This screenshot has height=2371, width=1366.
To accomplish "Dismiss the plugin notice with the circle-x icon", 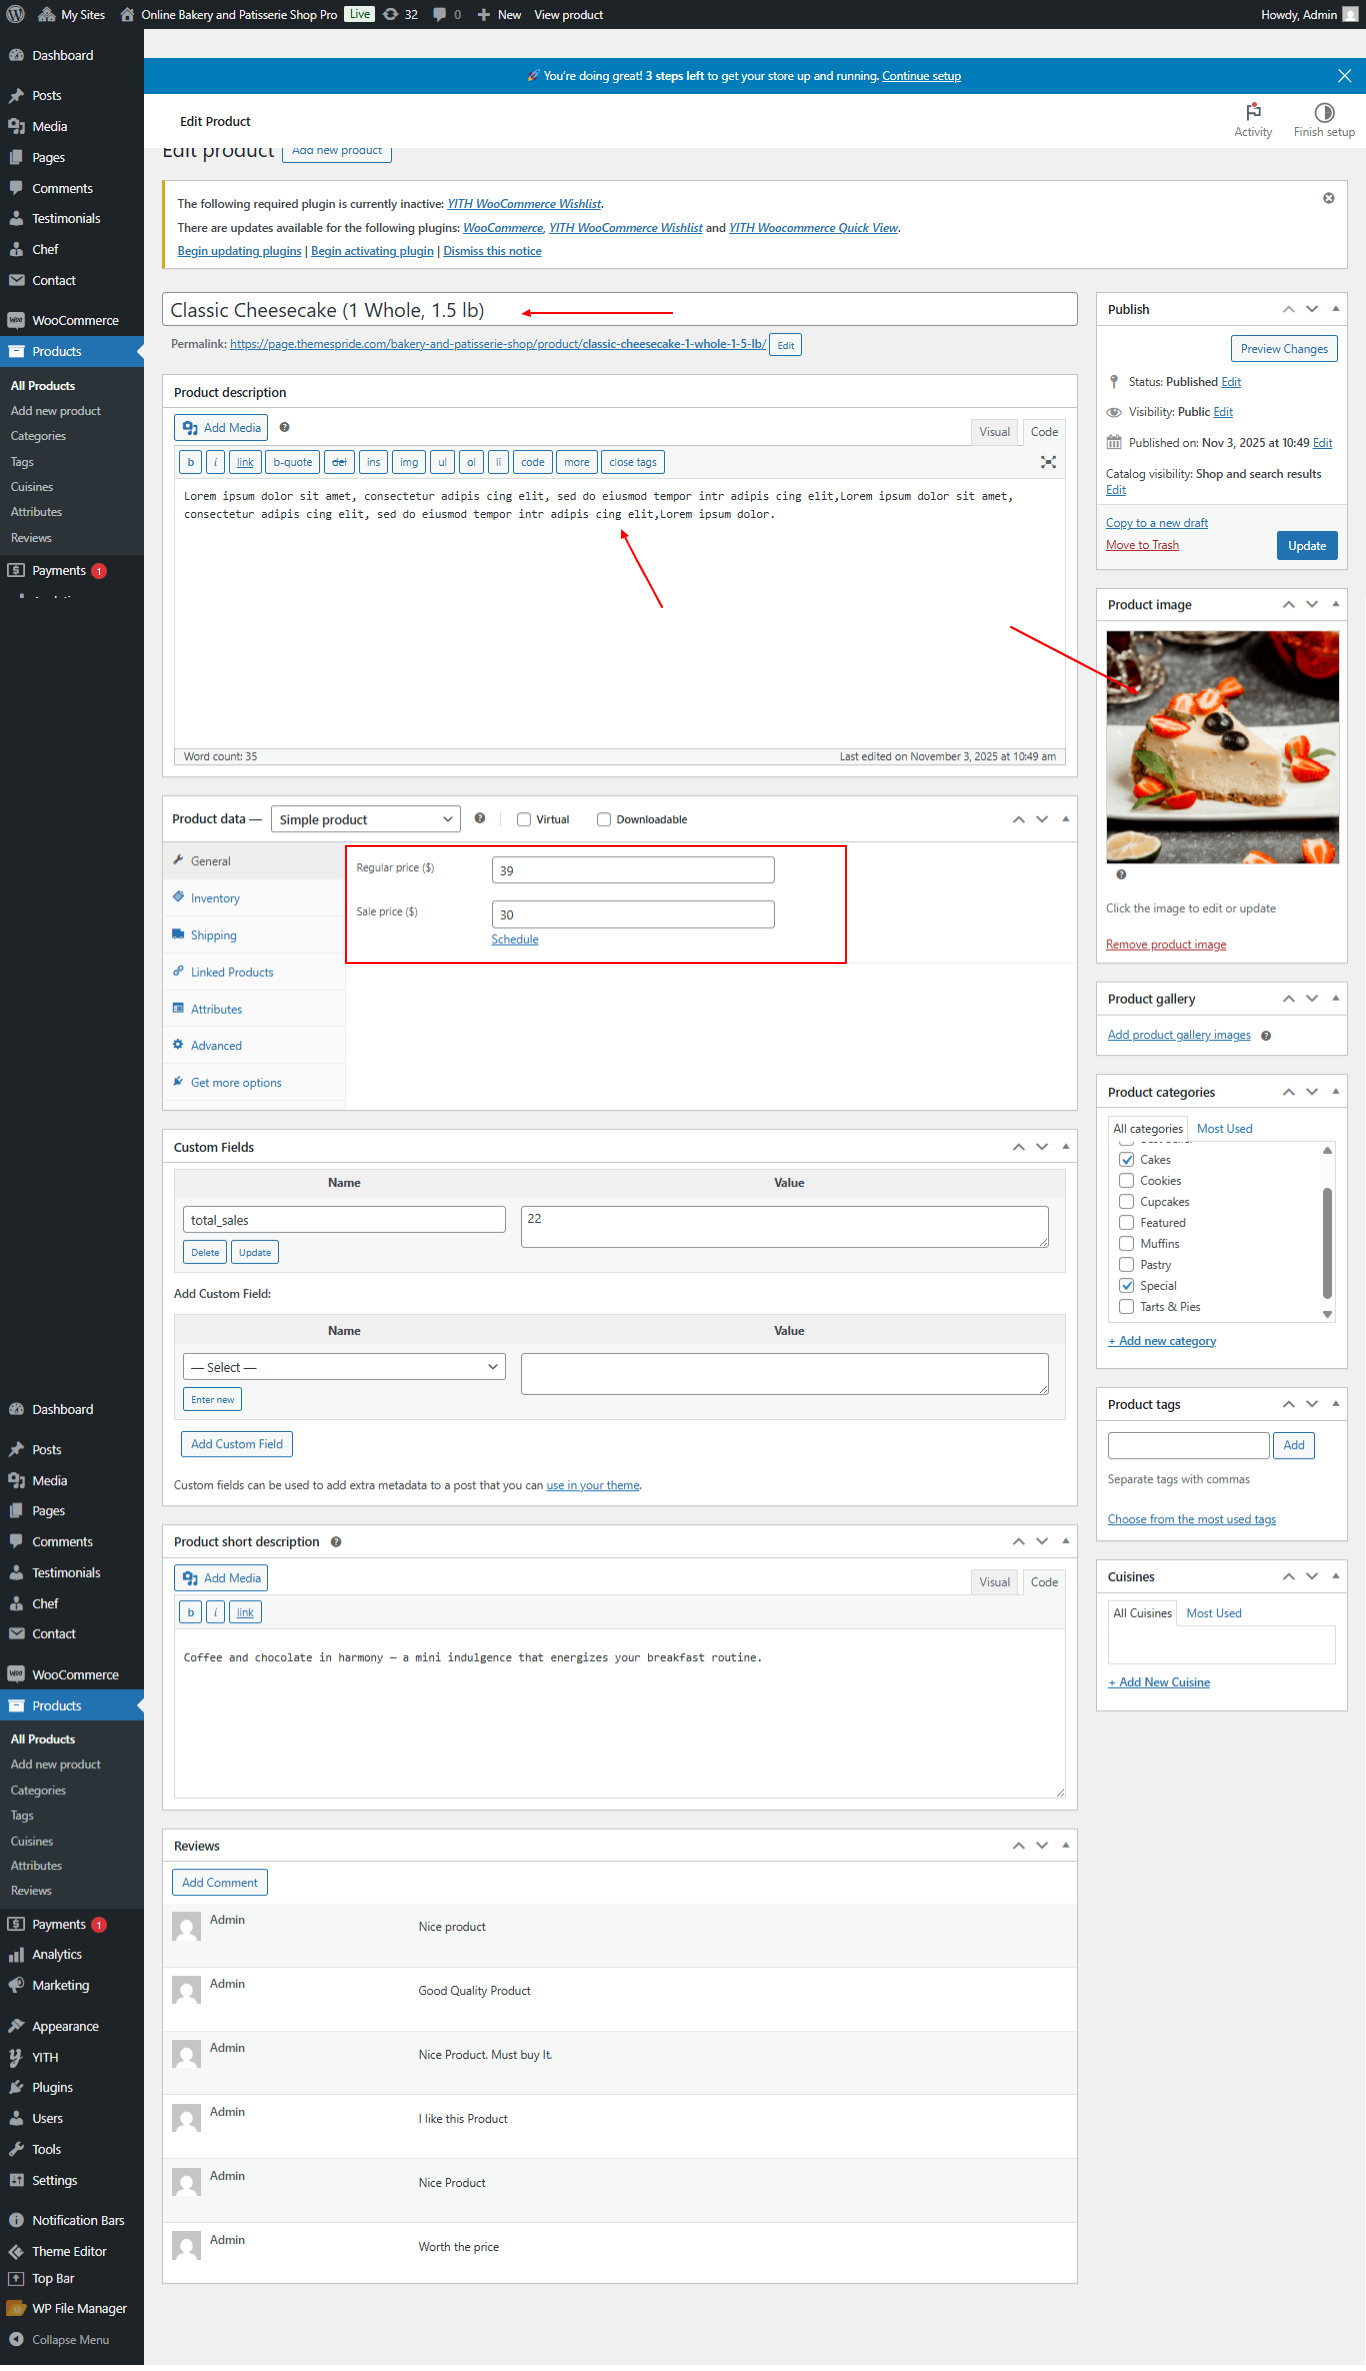I will pyautogui.click(x=1328, y=198).
